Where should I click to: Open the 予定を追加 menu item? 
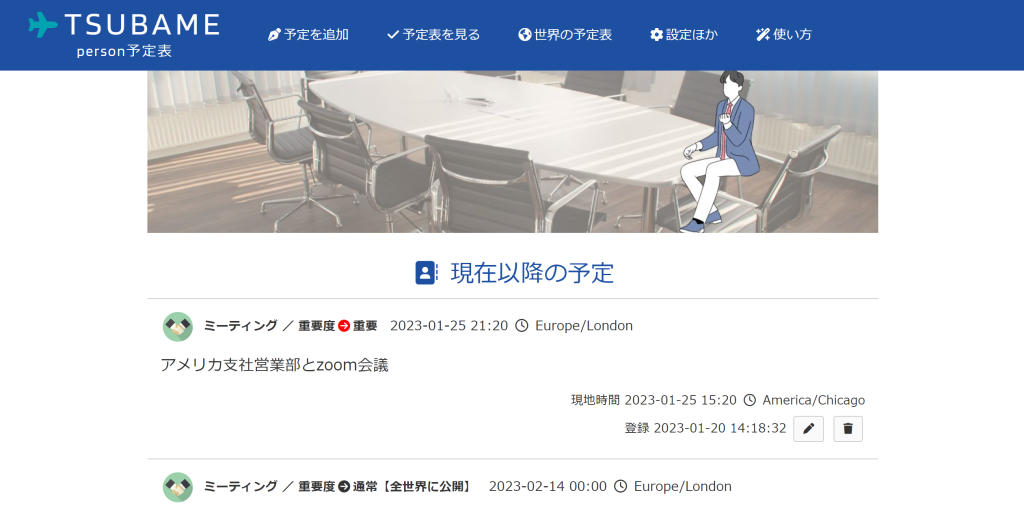pos(308,35)
